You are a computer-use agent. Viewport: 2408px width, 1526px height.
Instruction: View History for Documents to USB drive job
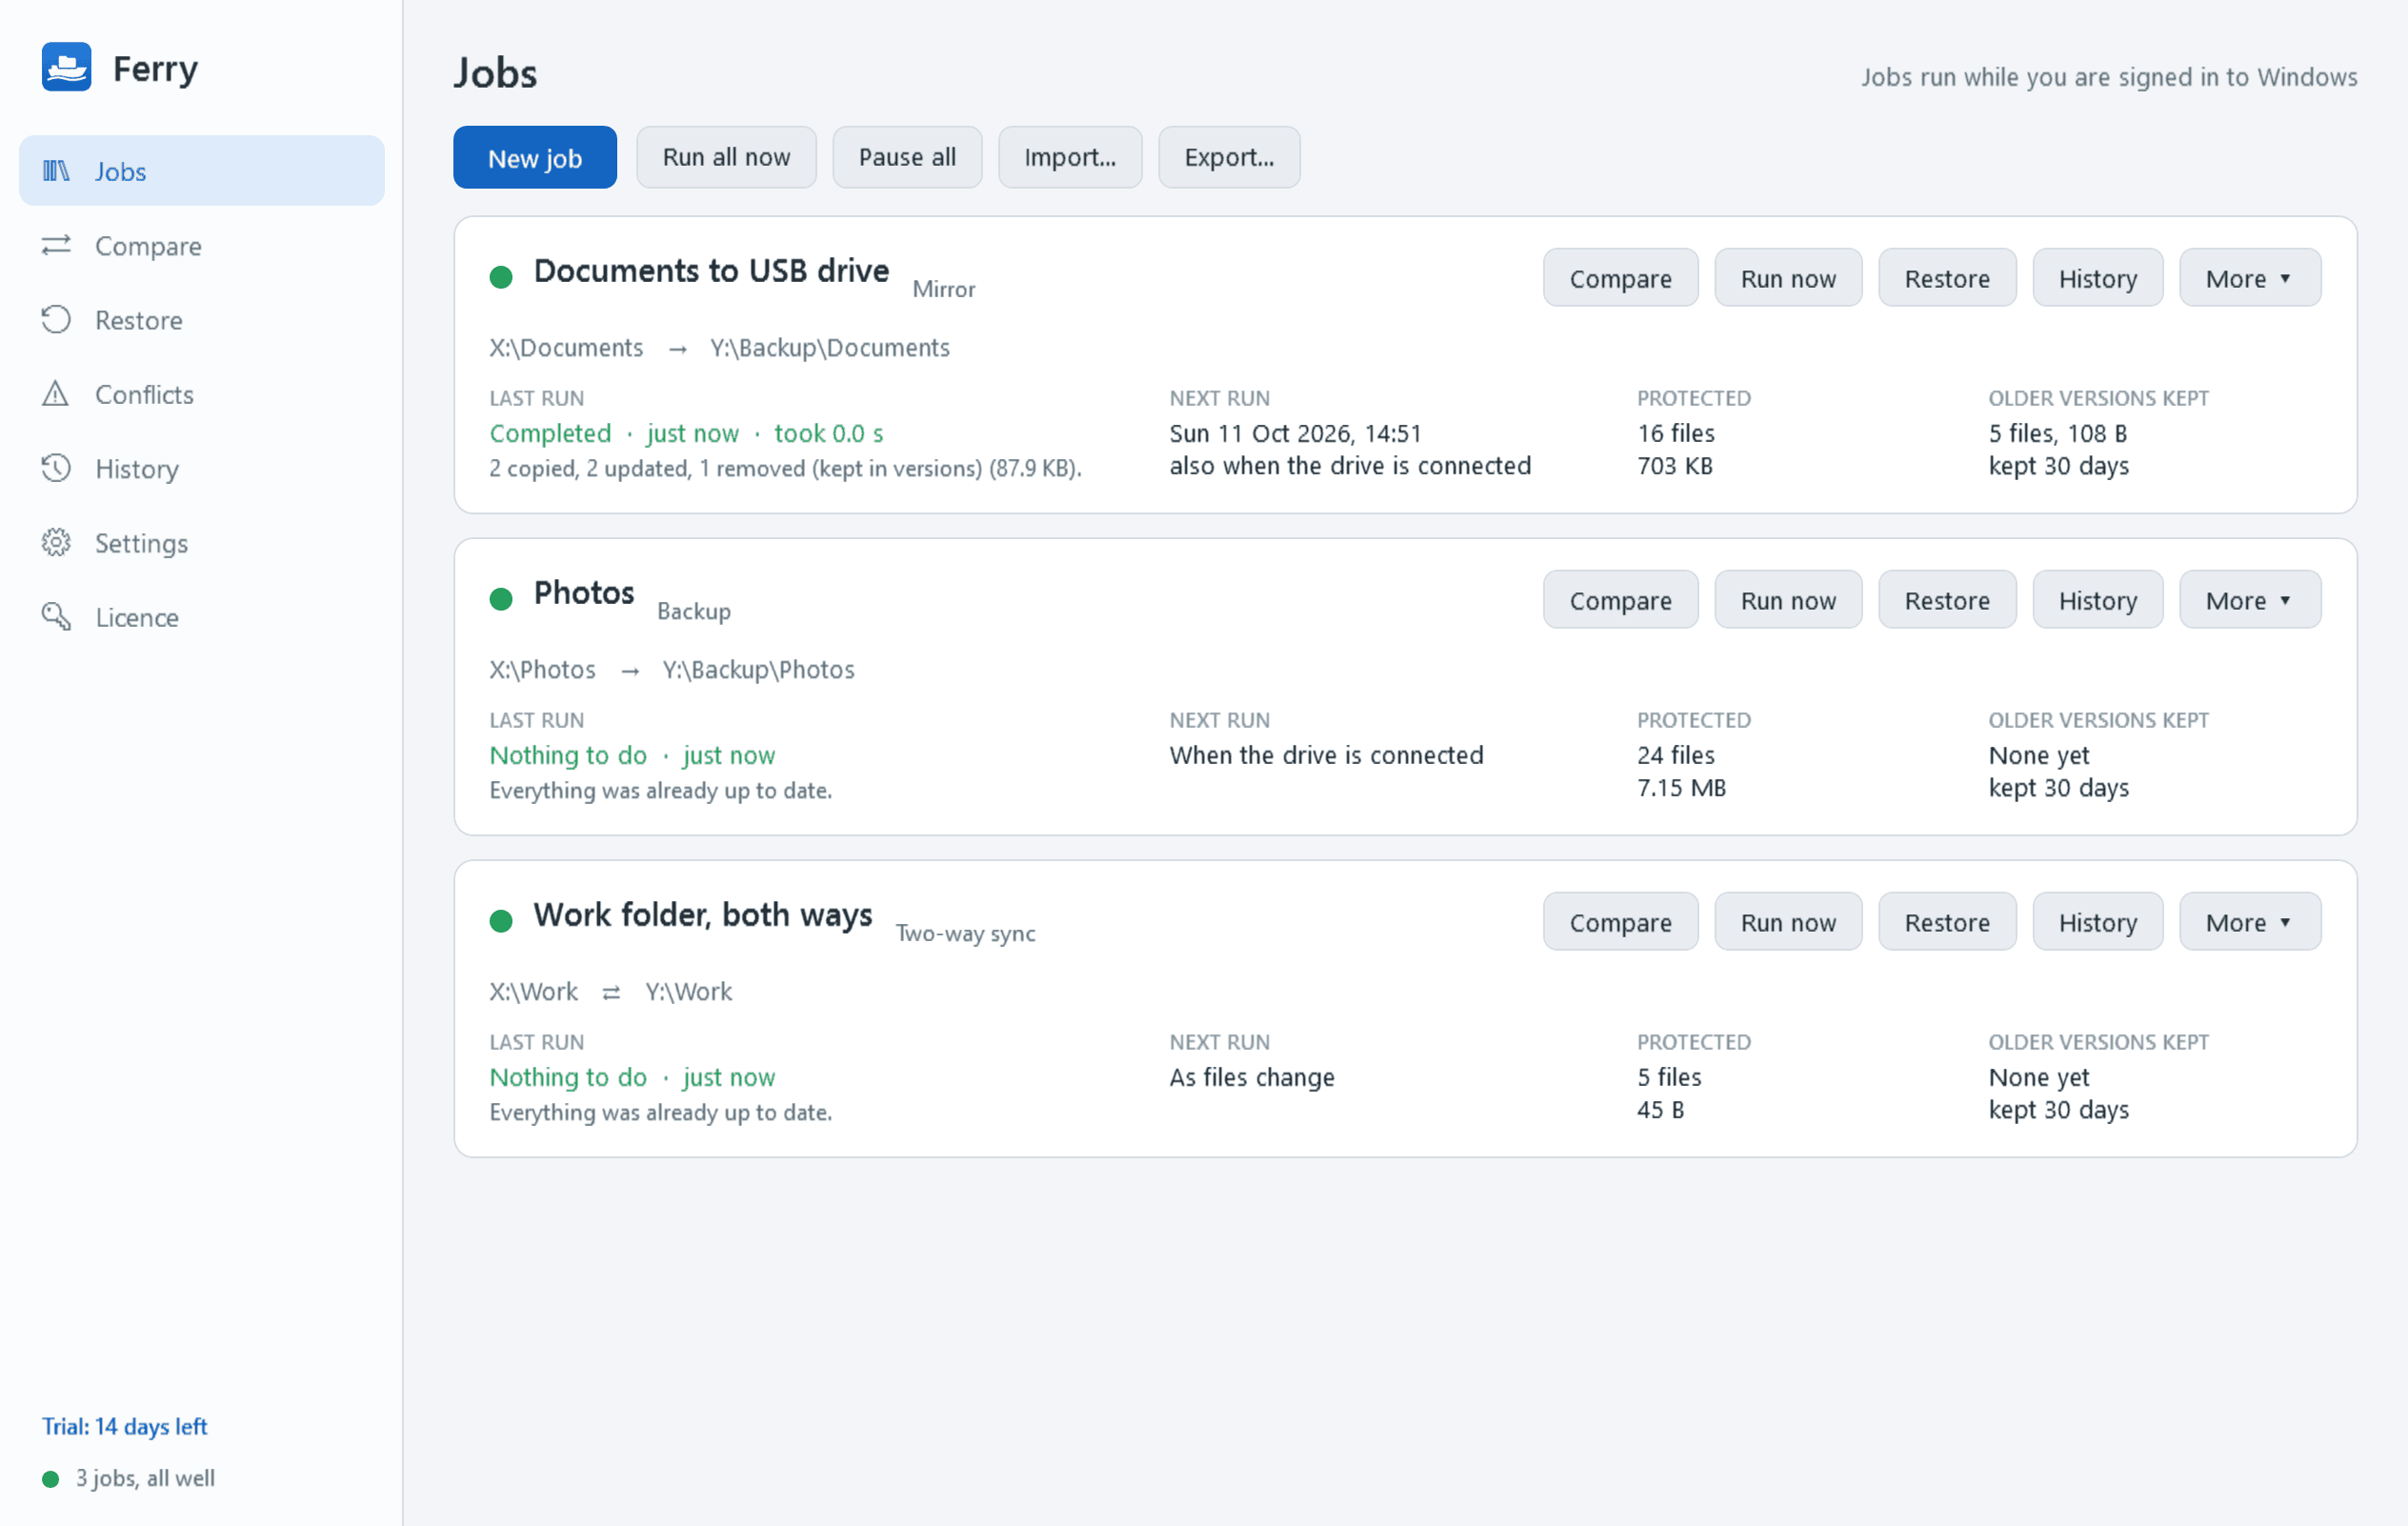[2098, 278]
